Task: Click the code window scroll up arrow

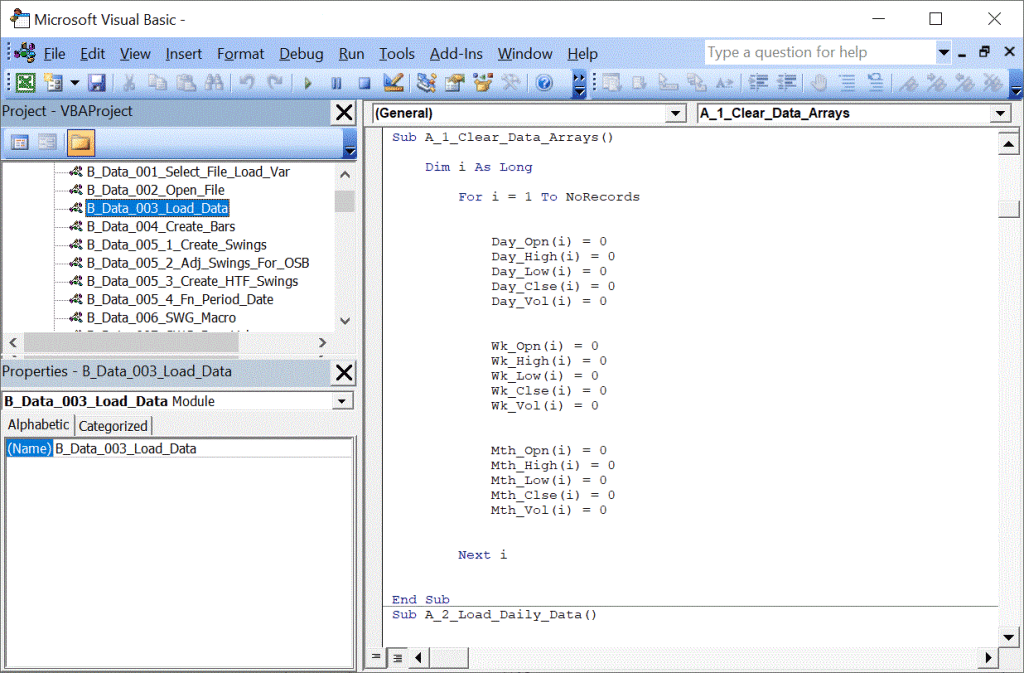Action: coord(1008,143)
